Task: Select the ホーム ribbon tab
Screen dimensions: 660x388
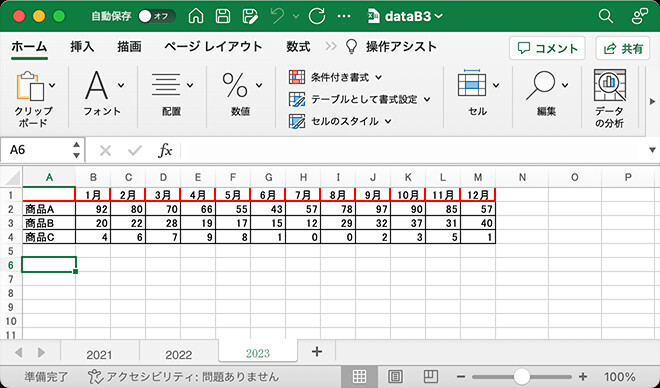Action: coord(29,46)
